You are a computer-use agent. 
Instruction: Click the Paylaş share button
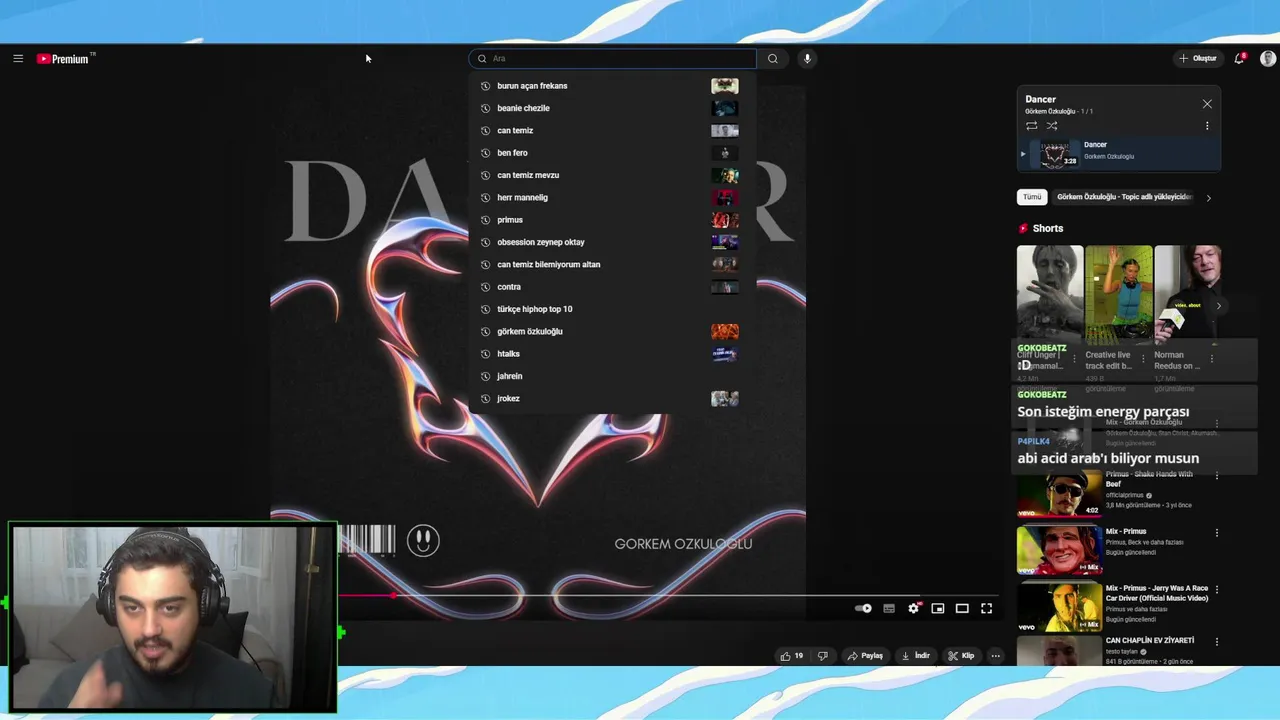[x=865, y=656]
